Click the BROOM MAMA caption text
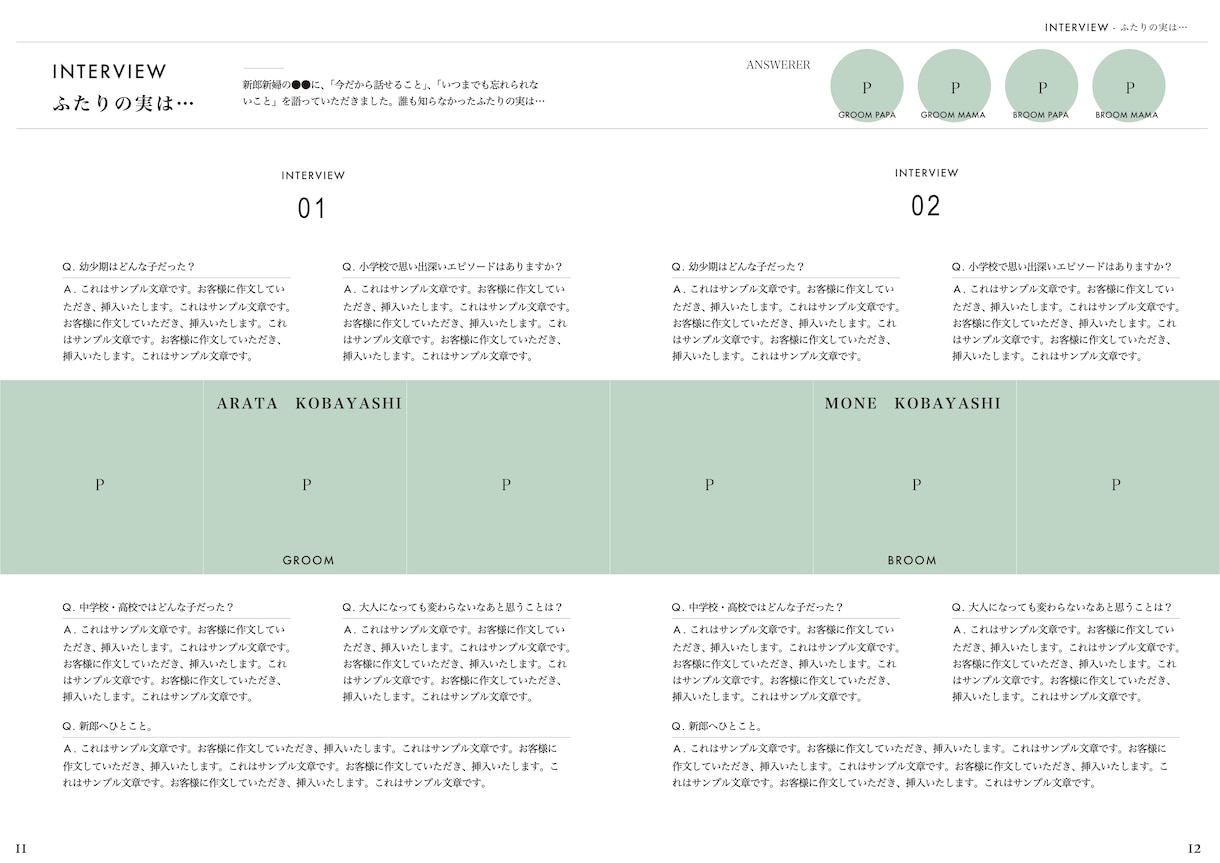This screenshot has height=863, width=1220. (x=1127, y=115)
